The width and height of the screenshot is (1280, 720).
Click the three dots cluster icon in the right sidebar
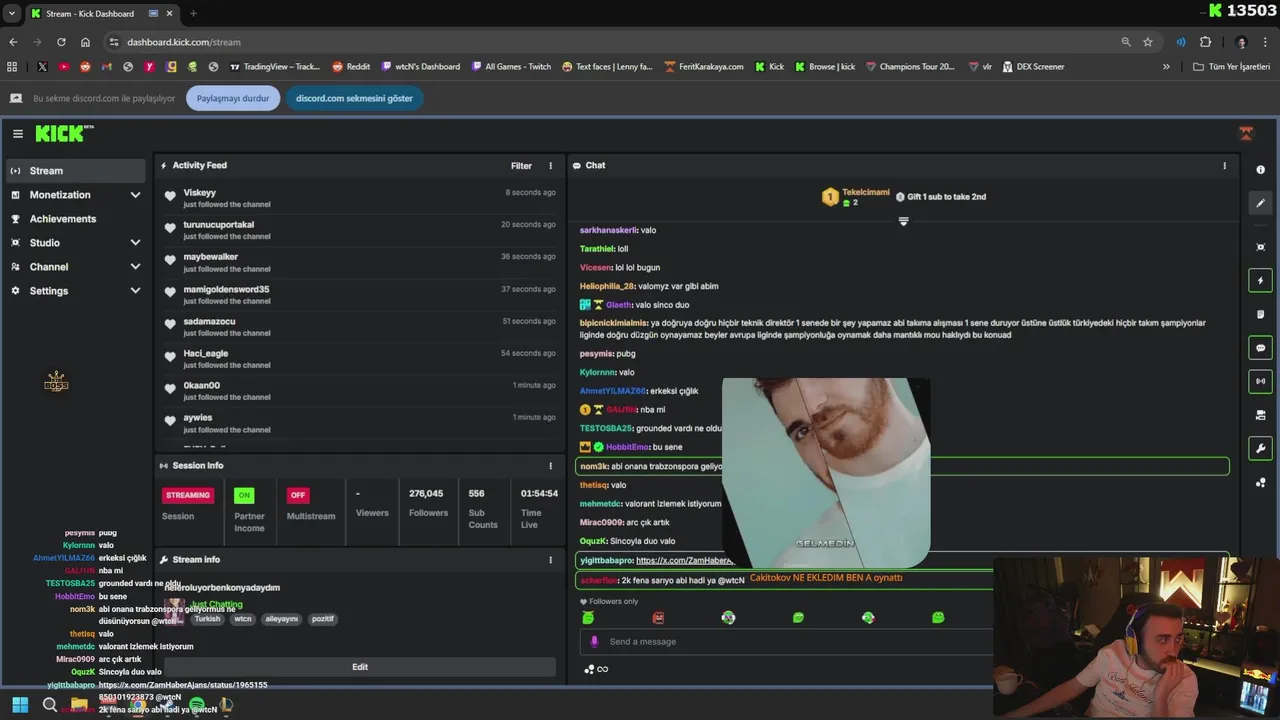[x=1260, y=483]
